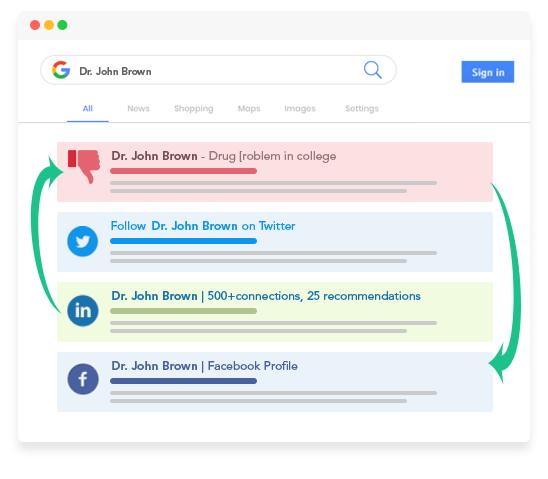Click the search field containing Dr. John Brown

[x=218, y=70]
